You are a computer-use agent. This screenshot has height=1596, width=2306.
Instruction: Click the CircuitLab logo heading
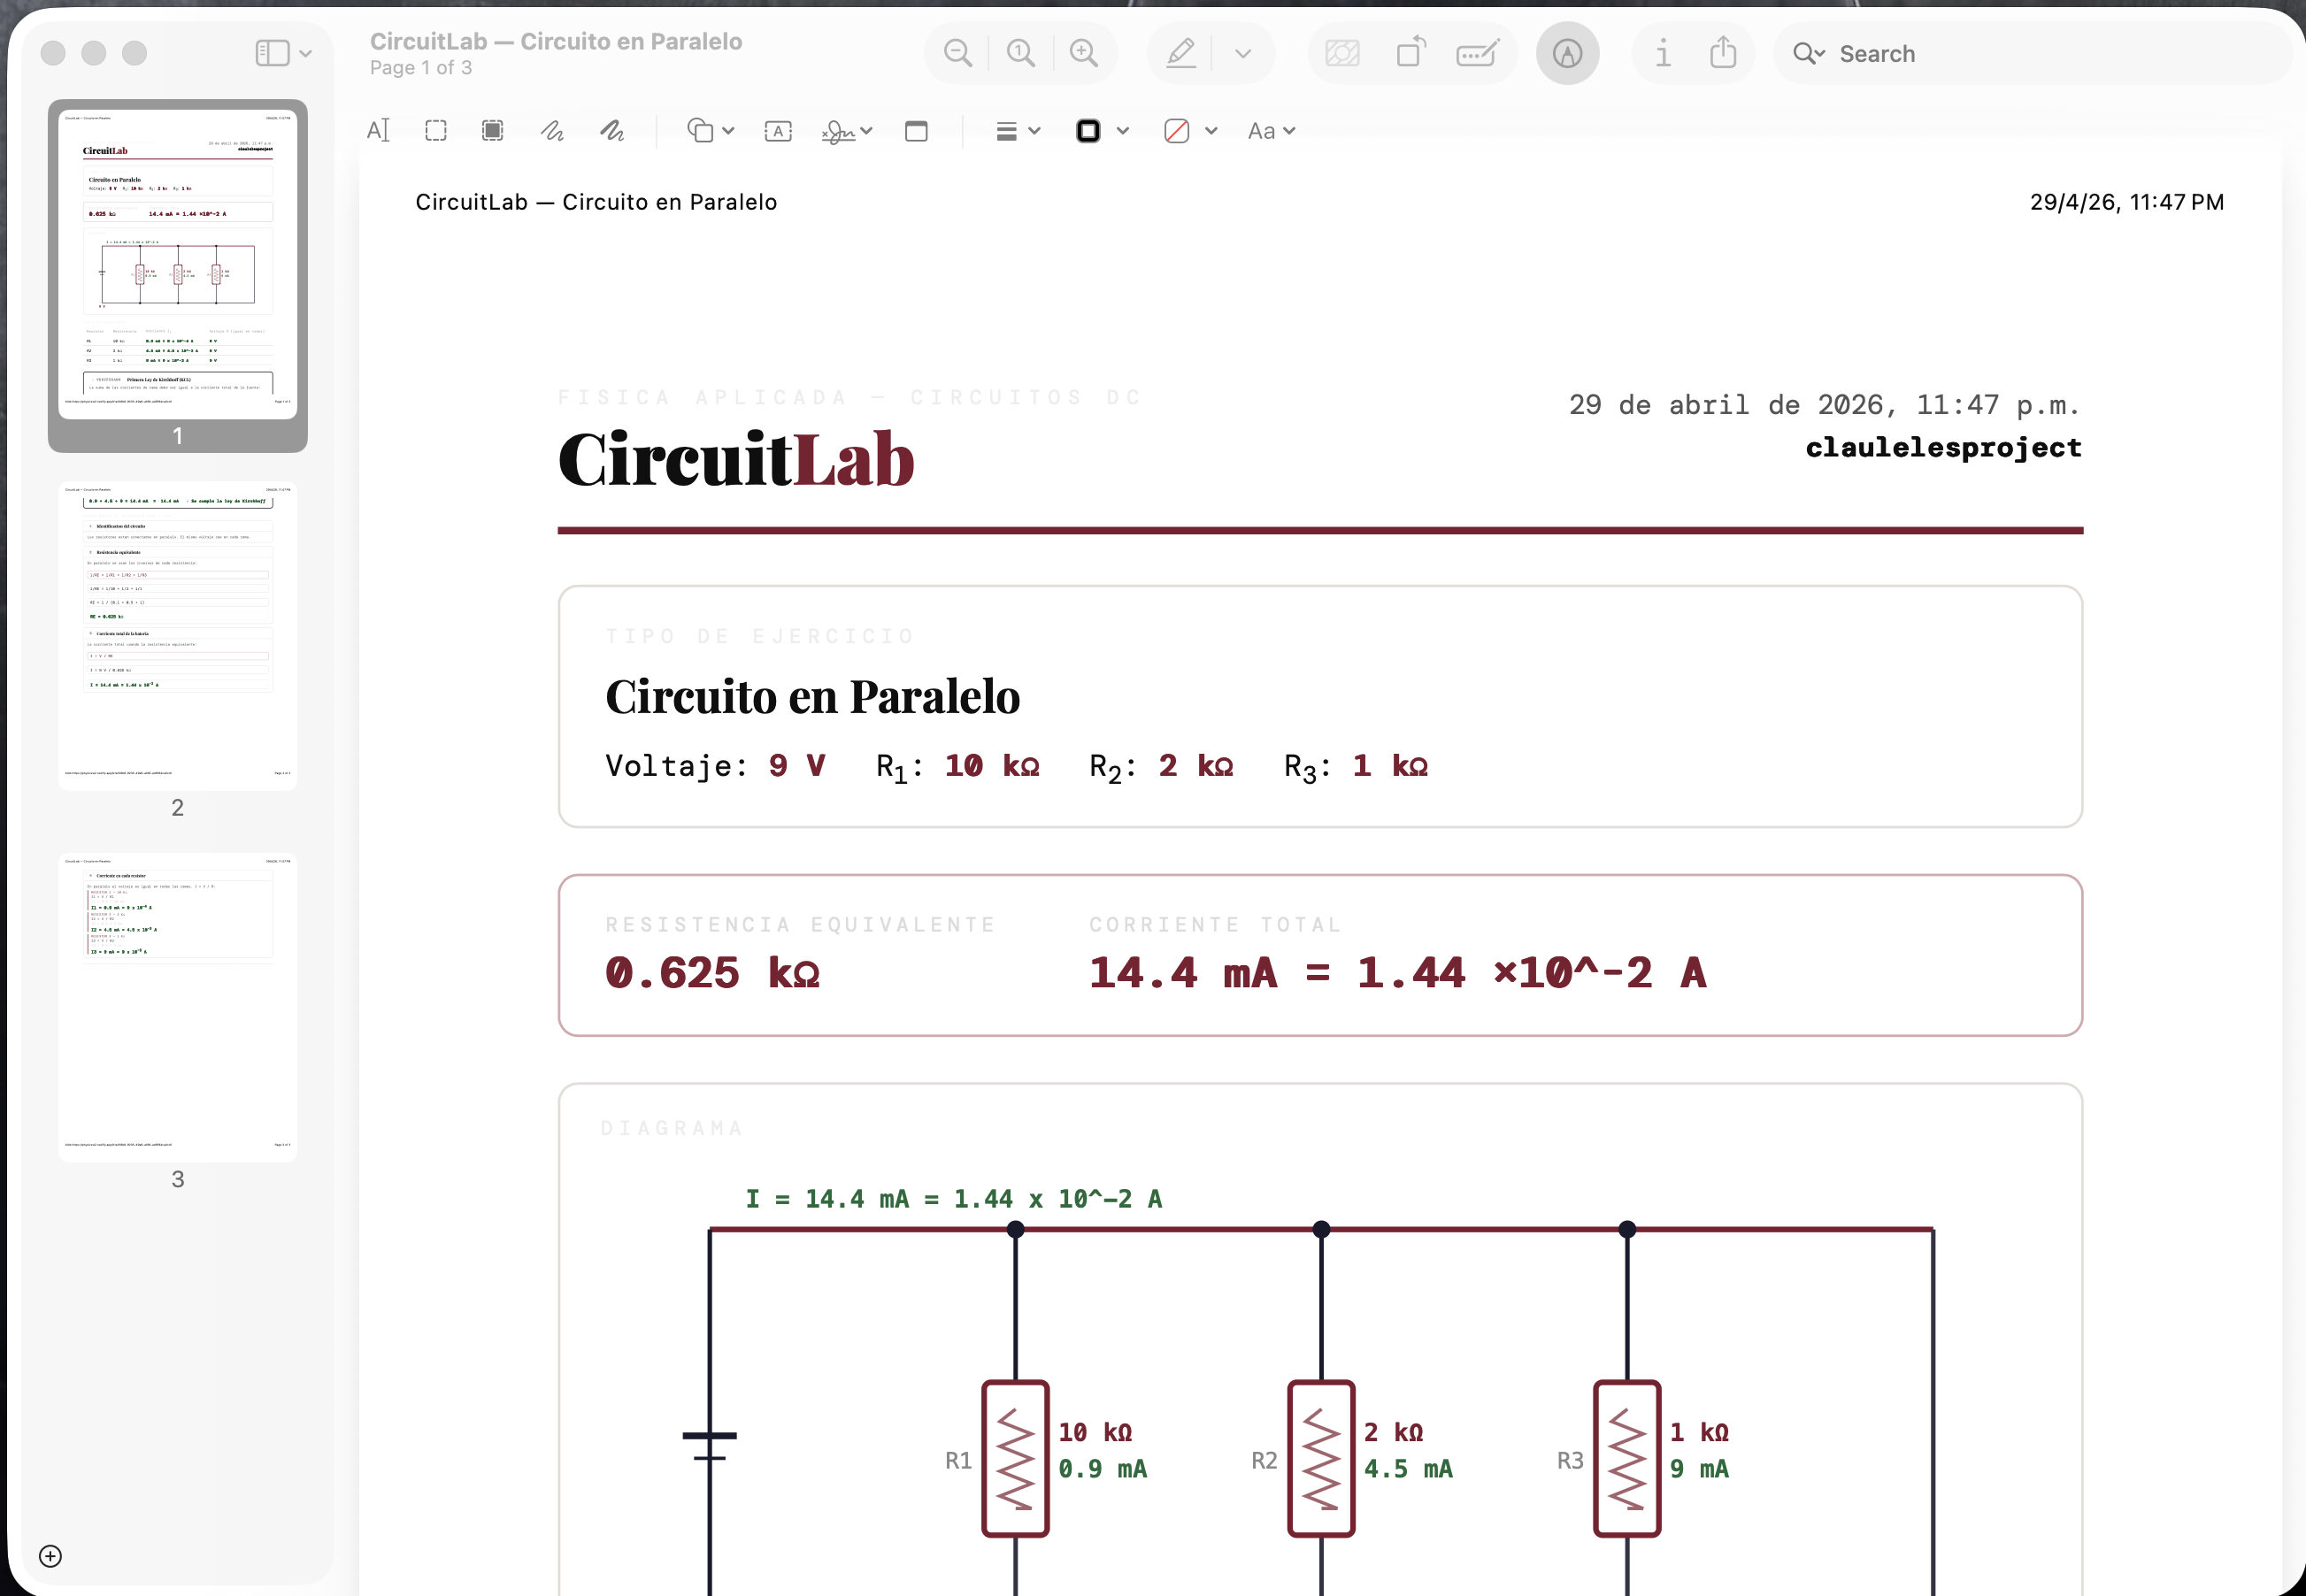coord(736,459)
